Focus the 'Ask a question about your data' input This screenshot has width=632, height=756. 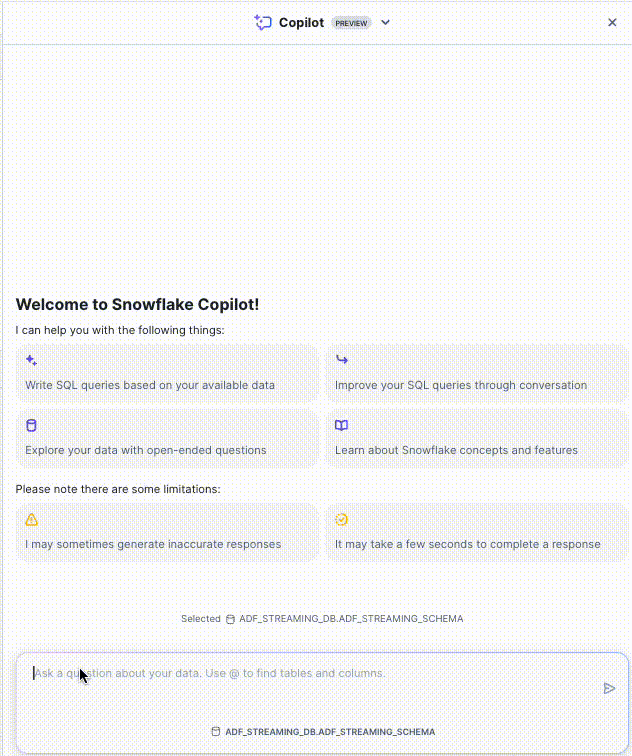point(300,674)
